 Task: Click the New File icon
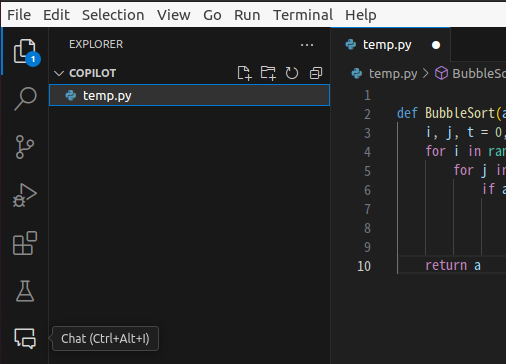tap(244, 73)
